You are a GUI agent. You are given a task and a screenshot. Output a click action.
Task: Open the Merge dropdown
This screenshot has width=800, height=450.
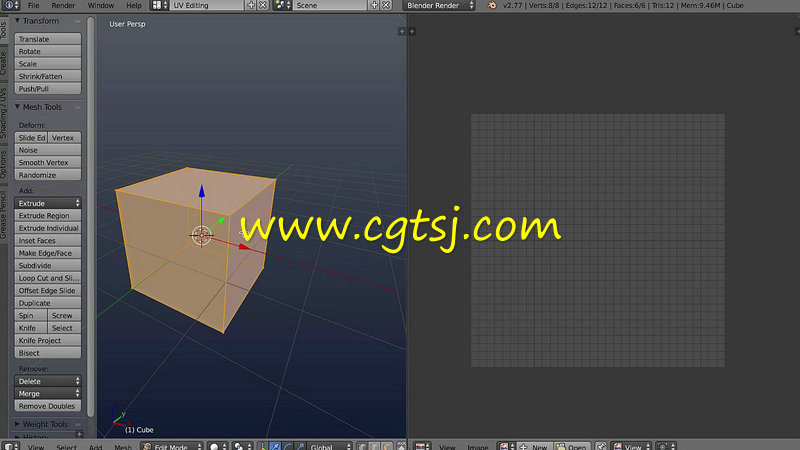click(x=47, y=393)
